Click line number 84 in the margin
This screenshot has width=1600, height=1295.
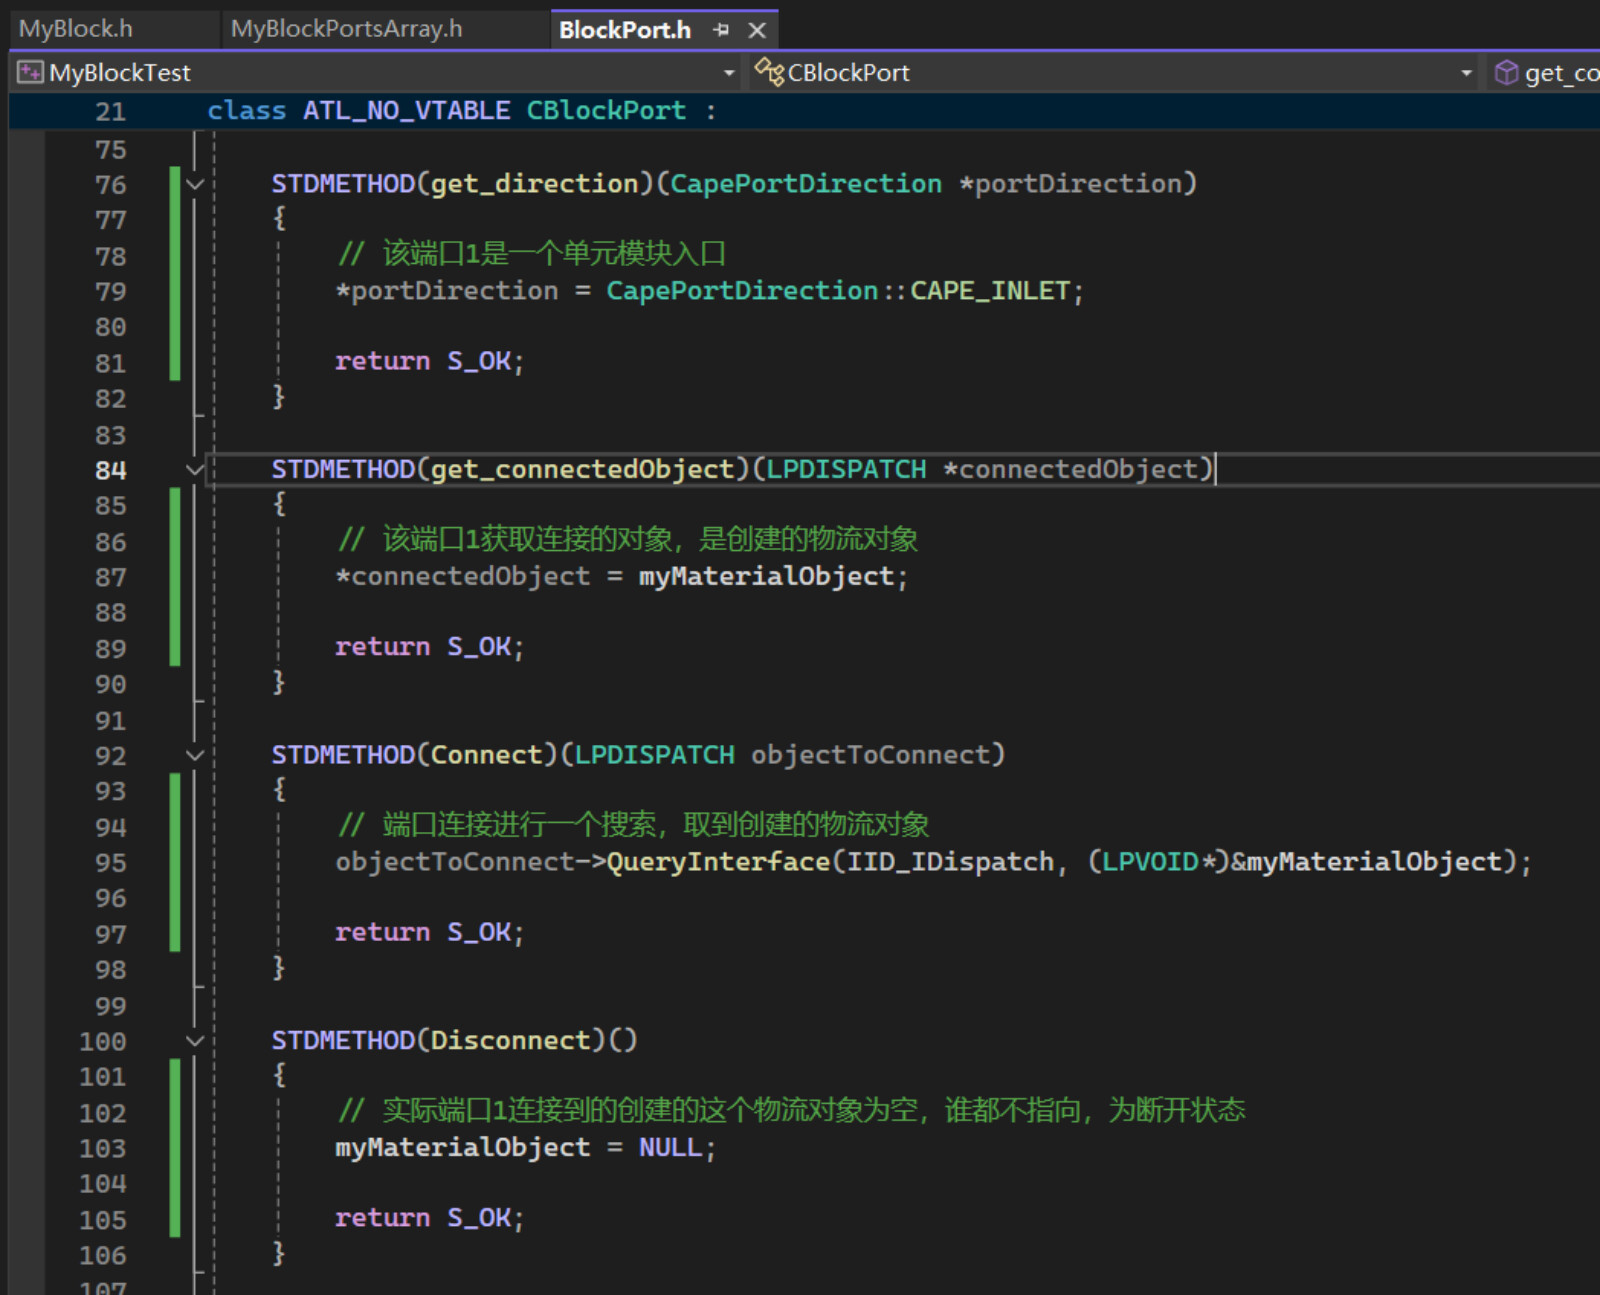111,470
